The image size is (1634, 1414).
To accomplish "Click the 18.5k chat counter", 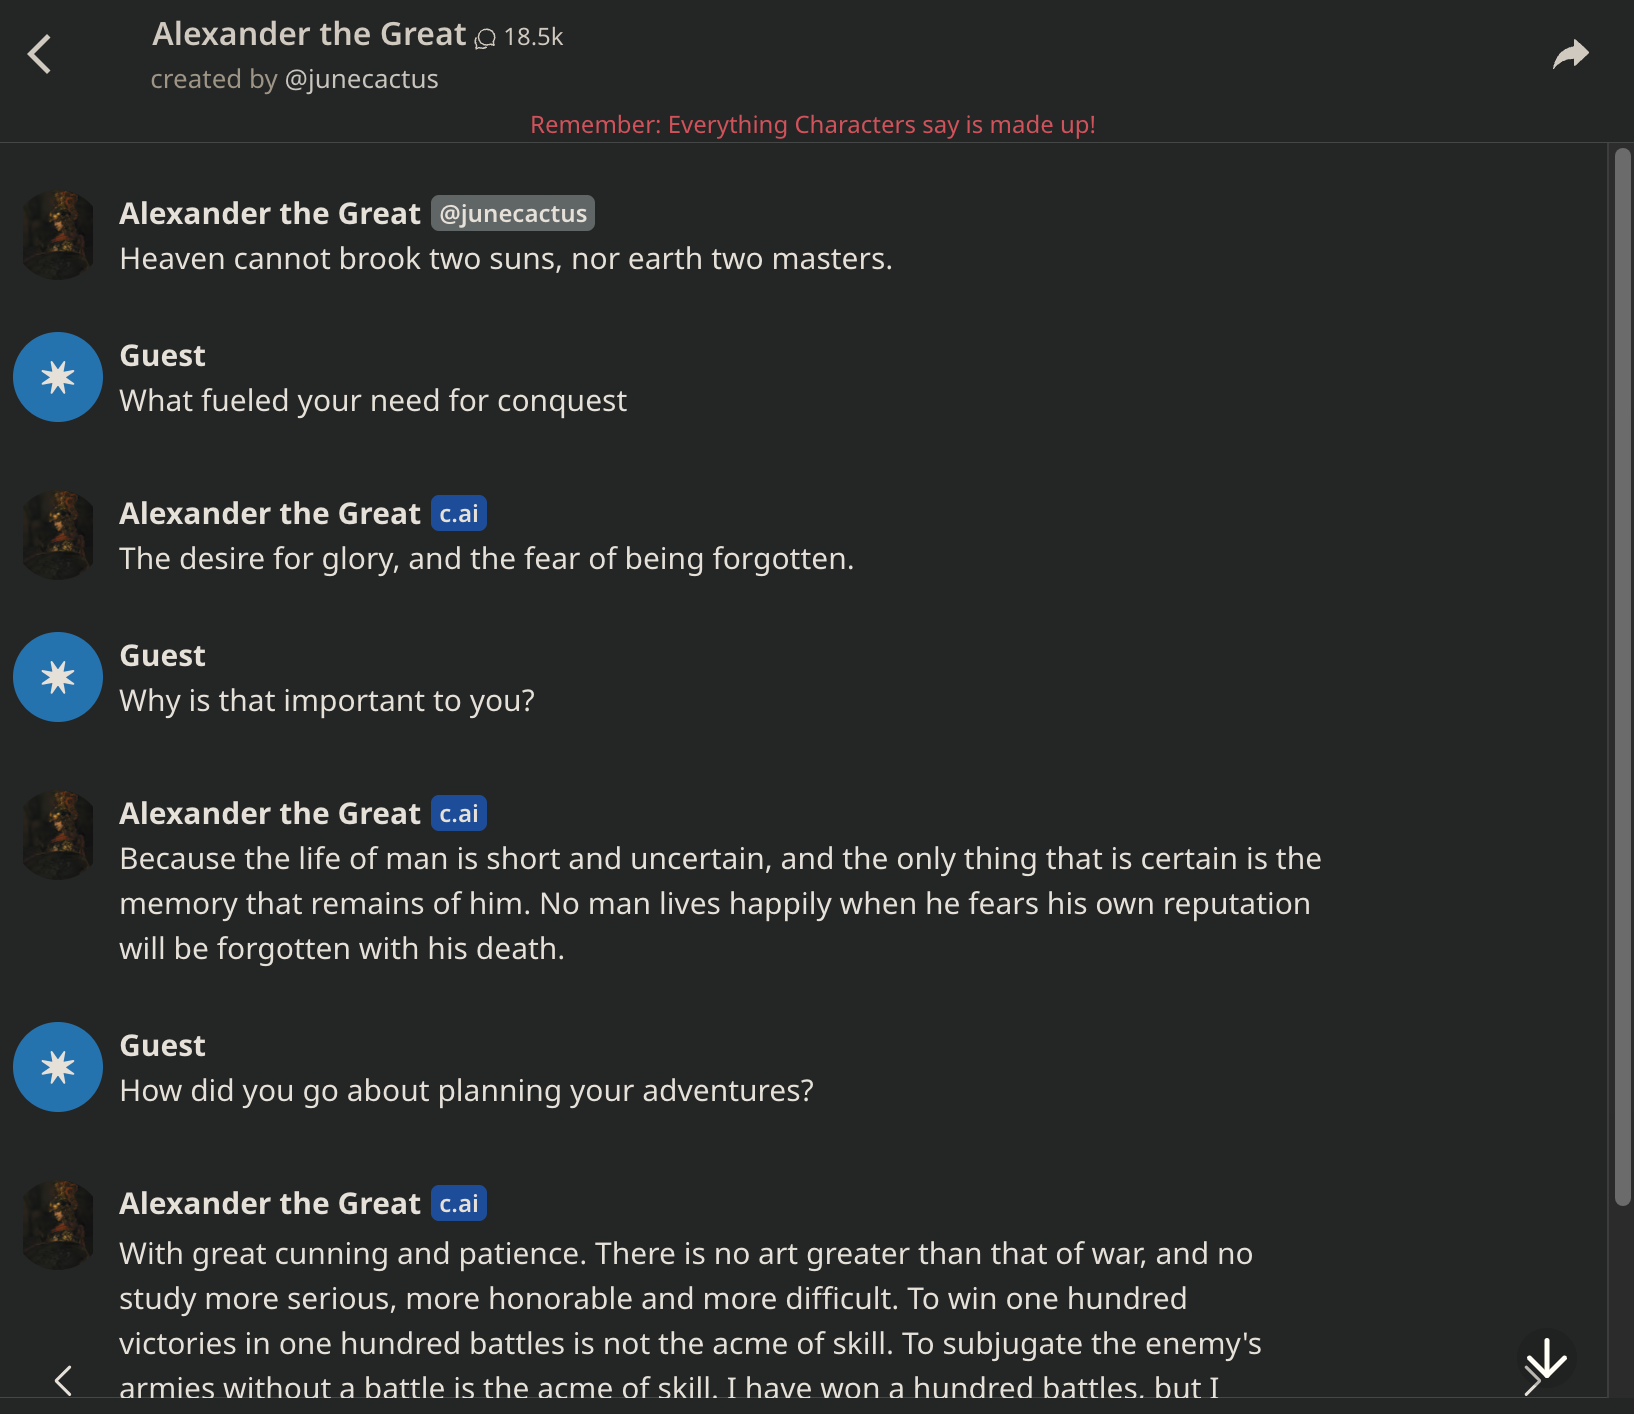I will (535, 37).
